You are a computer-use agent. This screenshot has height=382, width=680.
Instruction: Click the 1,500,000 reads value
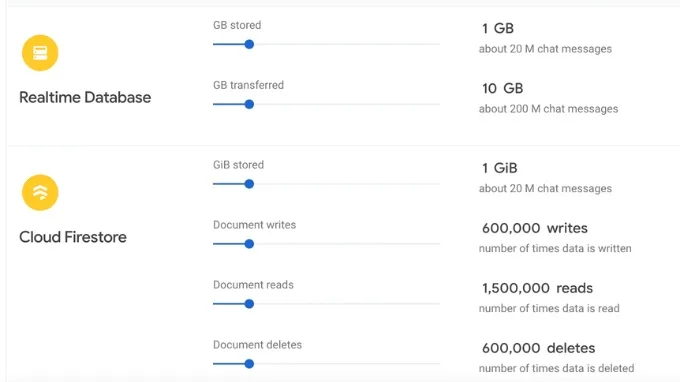[x=537, y=288]
